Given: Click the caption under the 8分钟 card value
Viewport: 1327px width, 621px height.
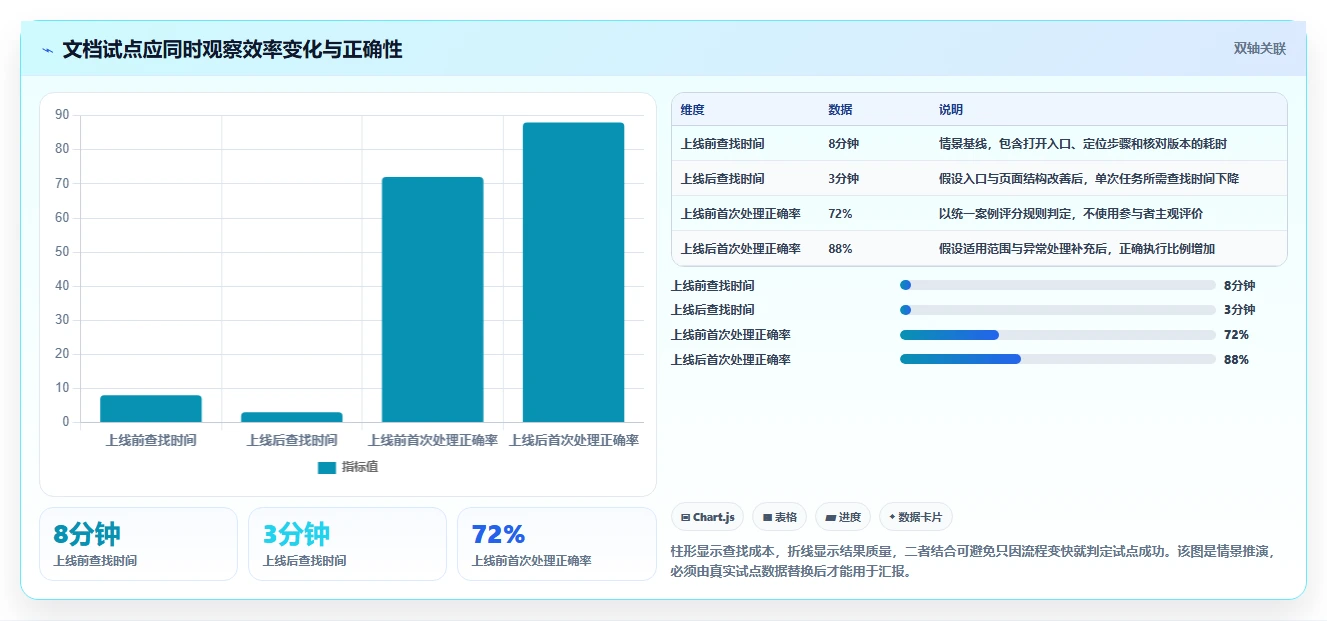Looking at the screenshot, I should tap(95, 561).
